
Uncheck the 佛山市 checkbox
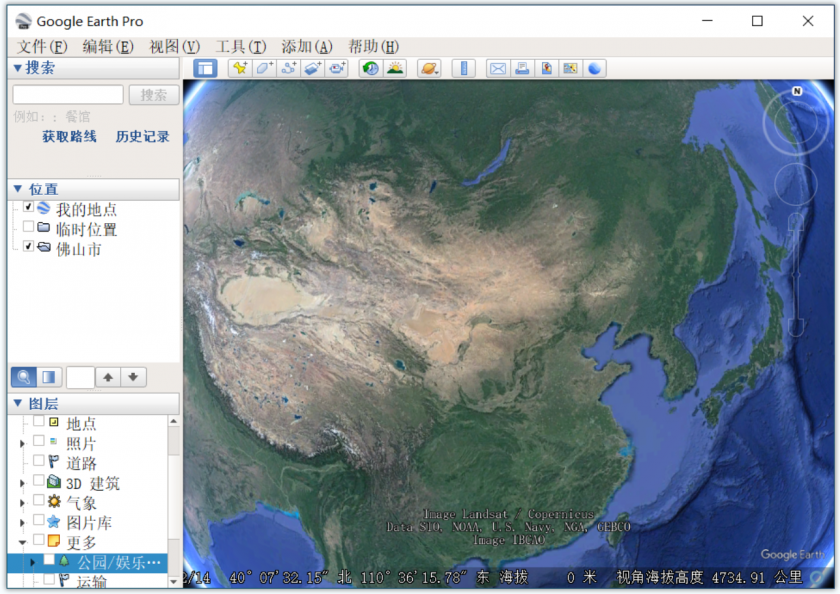click(x=28, y=246)
